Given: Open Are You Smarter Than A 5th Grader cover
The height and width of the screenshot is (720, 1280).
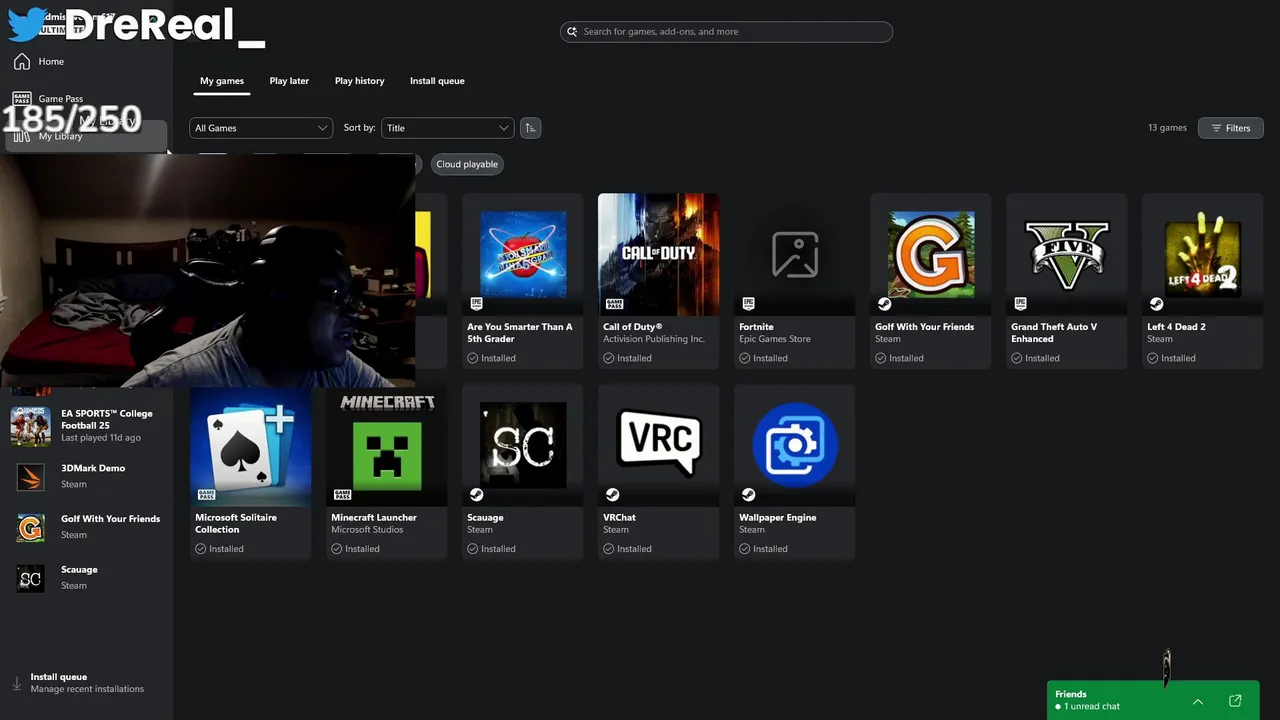Looking at the screenshot, I should 523,254.
